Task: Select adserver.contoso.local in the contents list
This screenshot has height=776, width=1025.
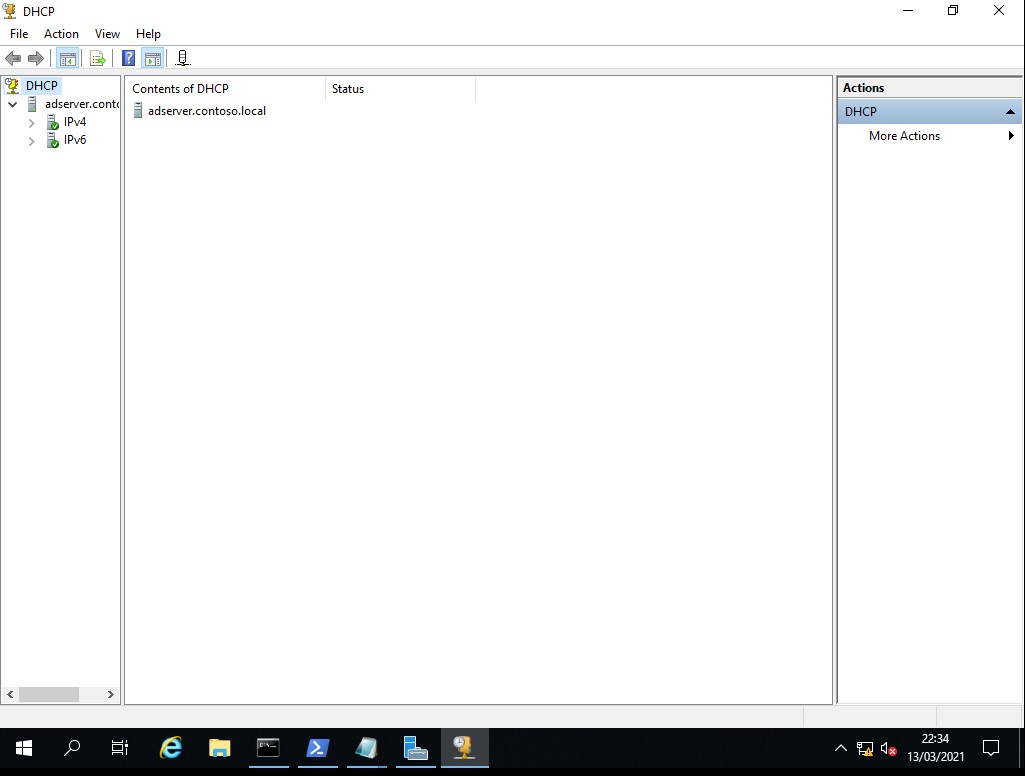Action: pyautogui.click(x=206, y=111)
